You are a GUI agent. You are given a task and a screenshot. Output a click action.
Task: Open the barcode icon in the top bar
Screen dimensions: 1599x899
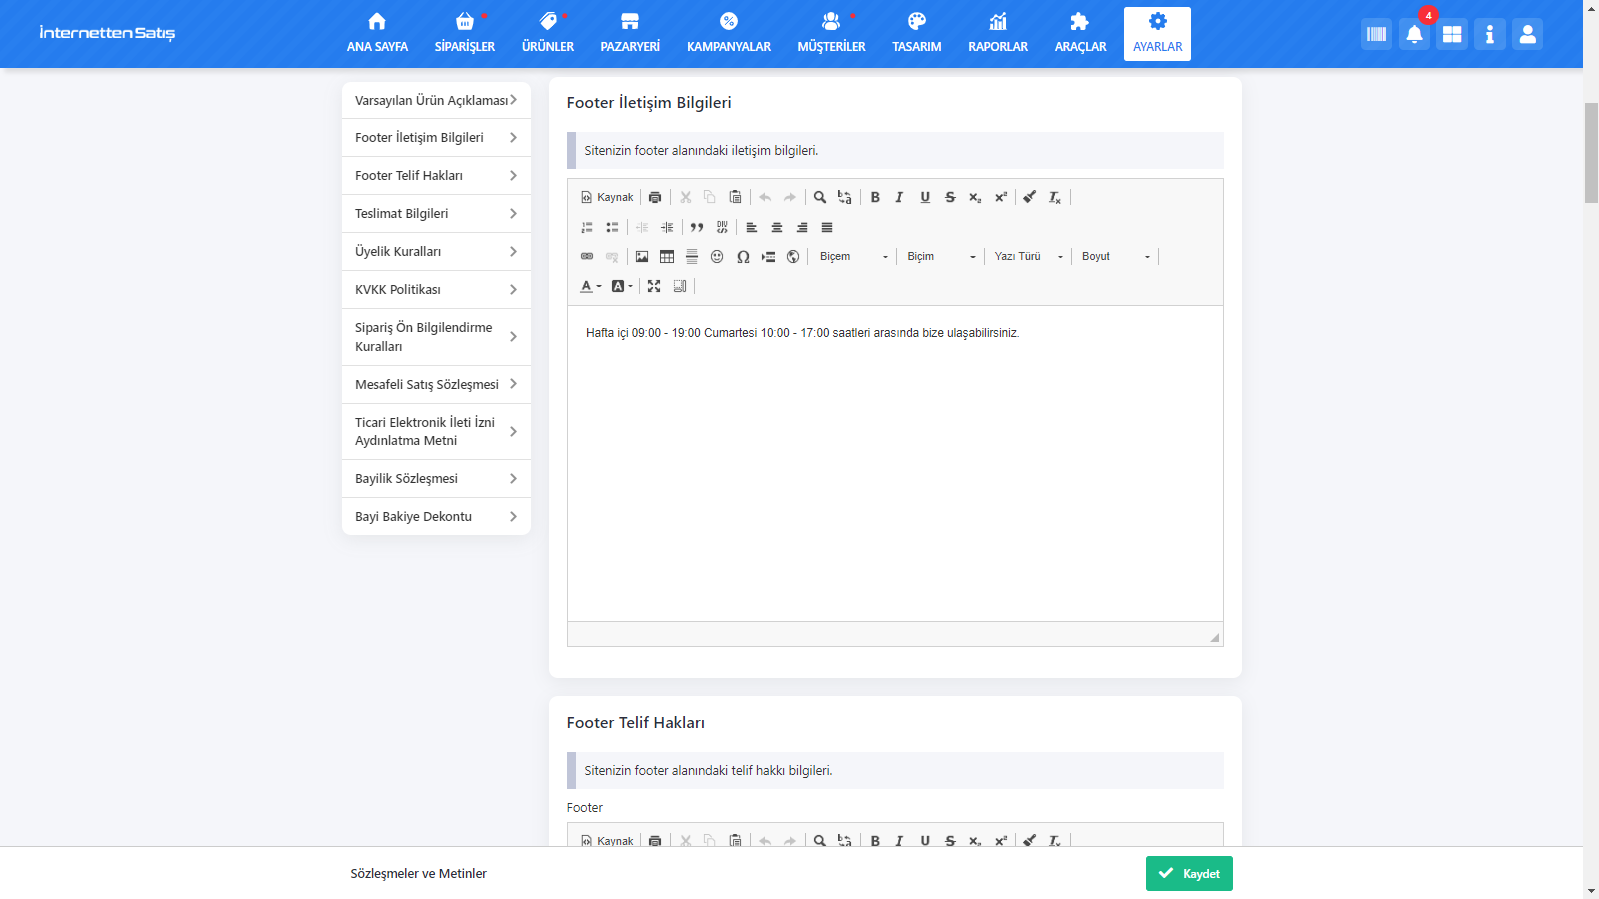tap(1376, 34)
